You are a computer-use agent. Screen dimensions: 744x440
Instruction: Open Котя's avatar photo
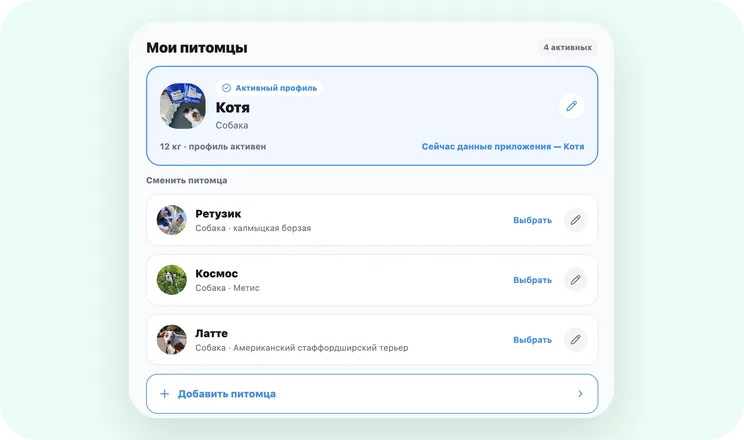click(x=183, y=106)
